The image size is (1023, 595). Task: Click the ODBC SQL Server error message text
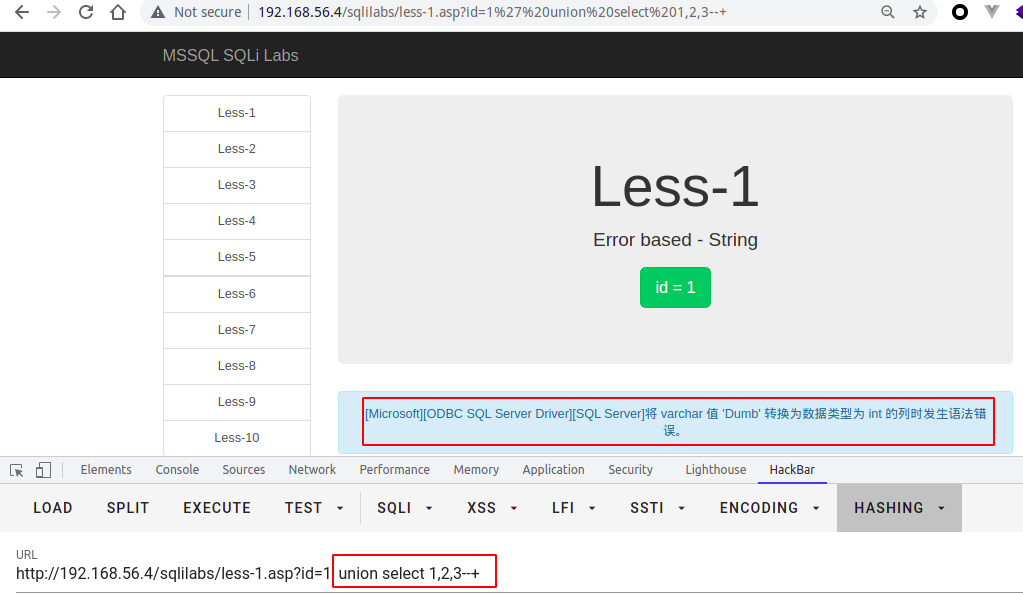(675, 421)
